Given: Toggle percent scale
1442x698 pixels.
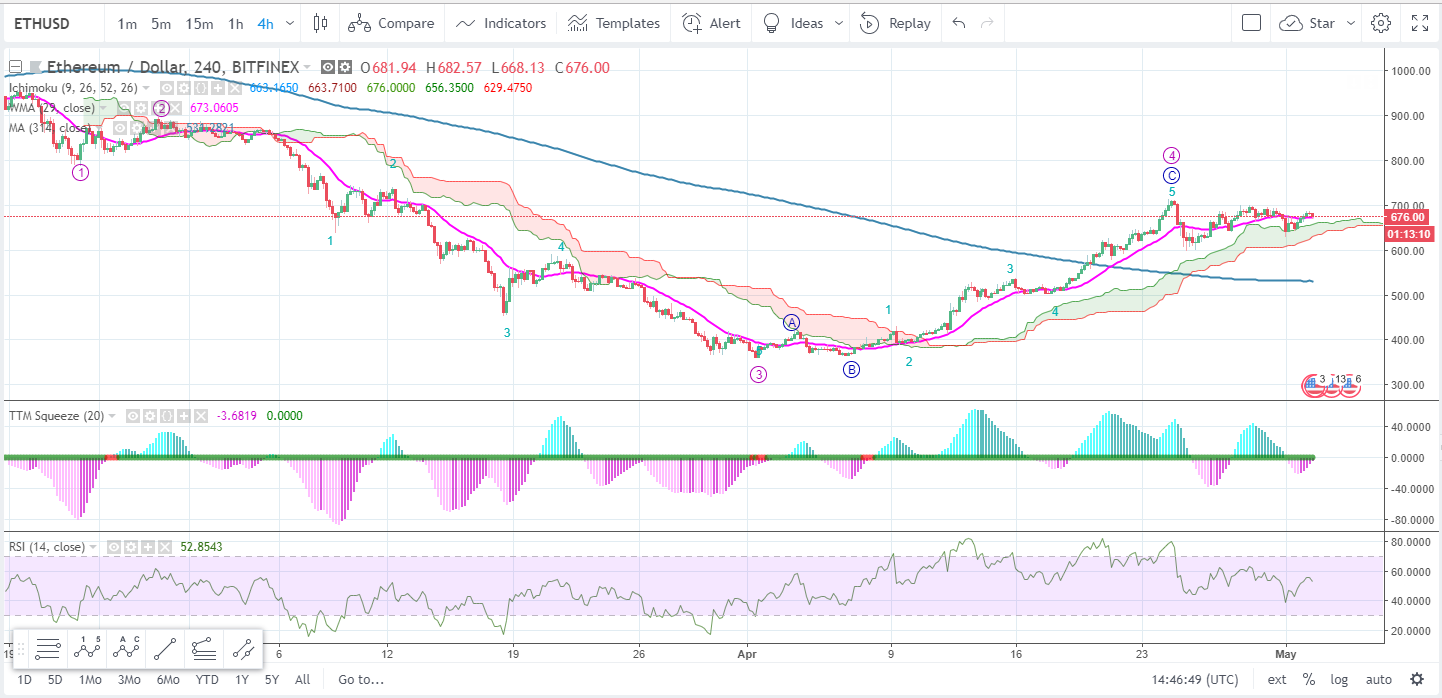Looking at the screenshot, I should (x=1308, y=679).
